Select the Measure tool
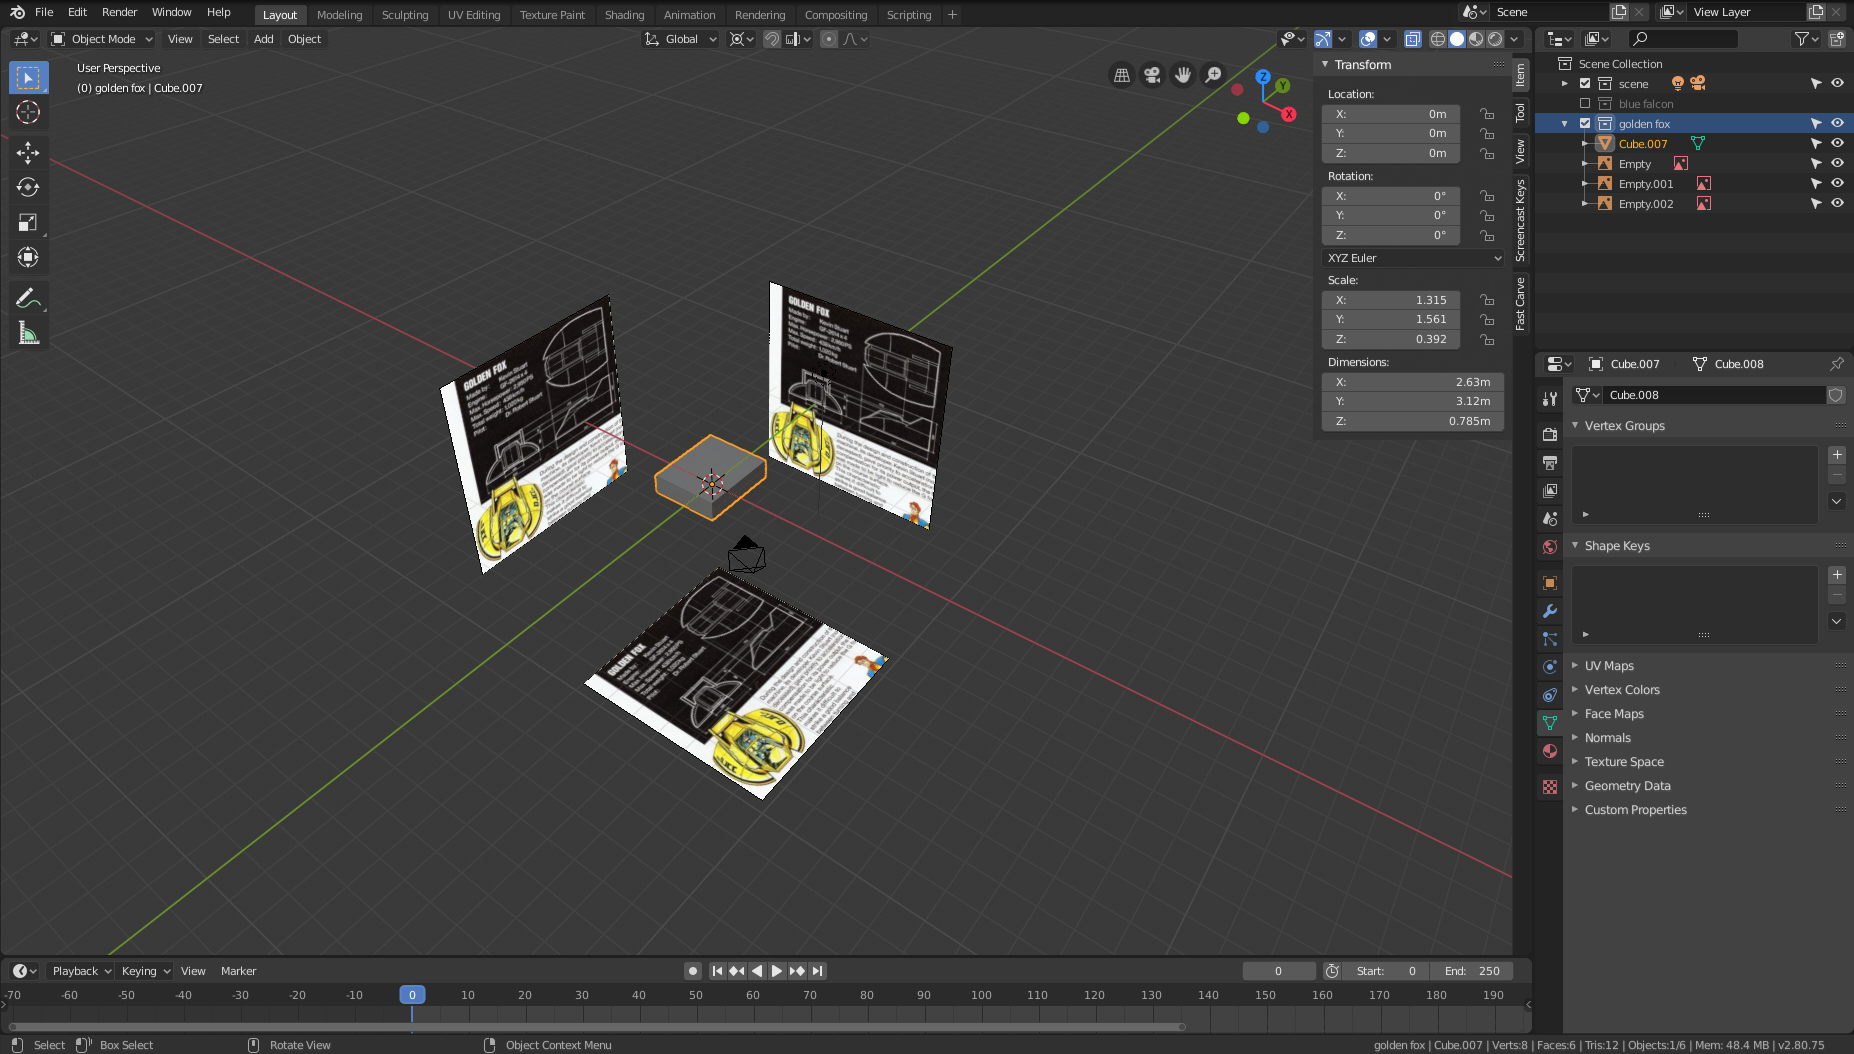This screenshot has height=1054, width=1854. [28, 333]
